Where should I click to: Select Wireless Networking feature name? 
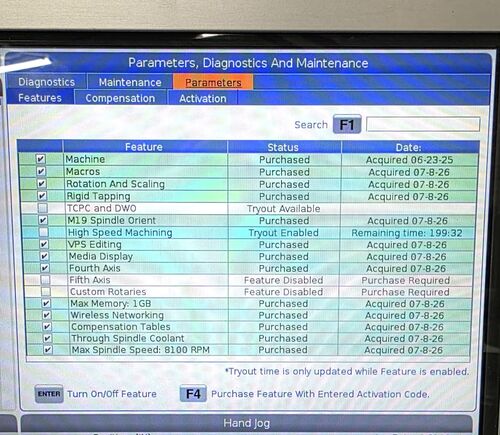(117, 315)
